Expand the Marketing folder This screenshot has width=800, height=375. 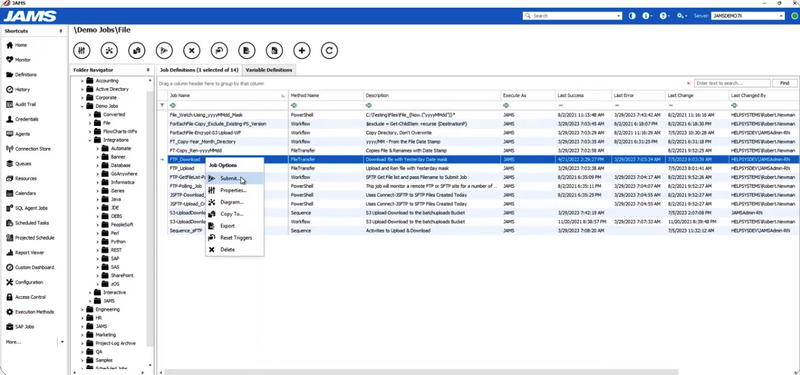click(82, 335)
